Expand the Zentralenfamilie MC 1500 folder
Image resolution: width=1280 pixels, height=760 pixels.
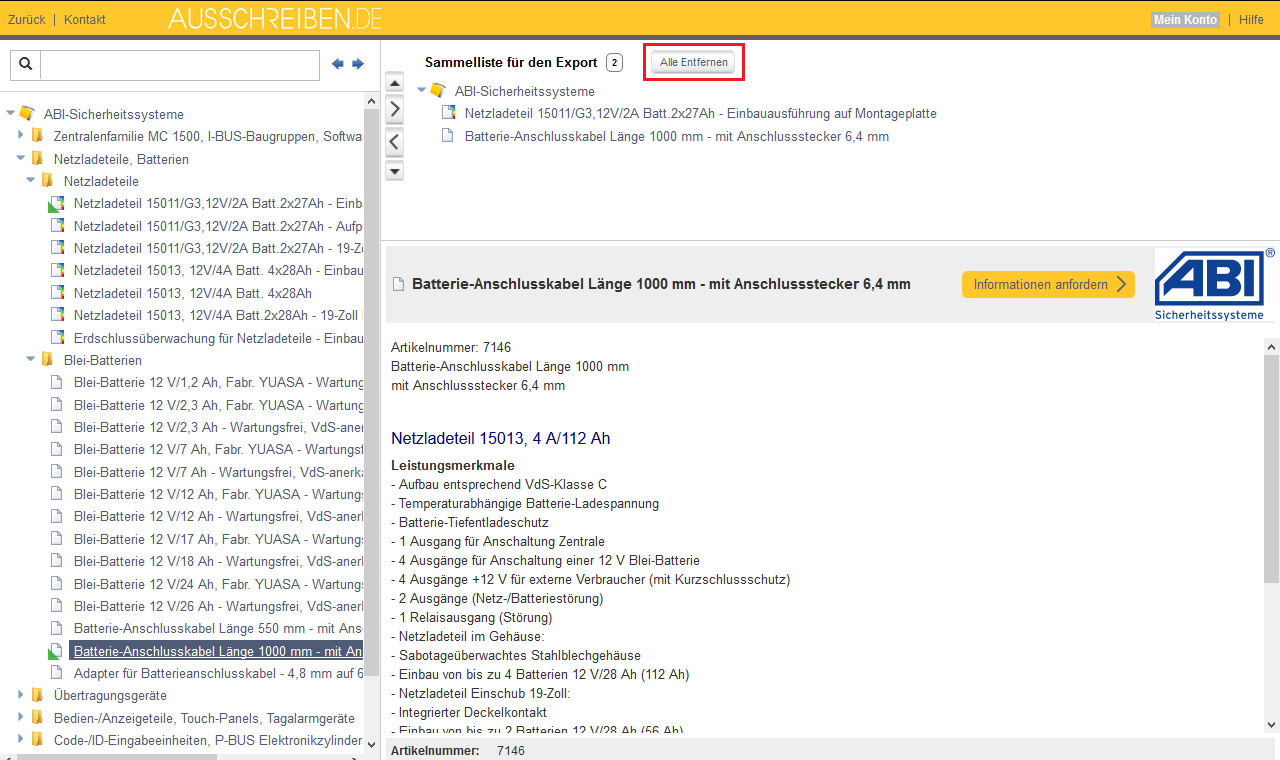[x=20, y=136]
